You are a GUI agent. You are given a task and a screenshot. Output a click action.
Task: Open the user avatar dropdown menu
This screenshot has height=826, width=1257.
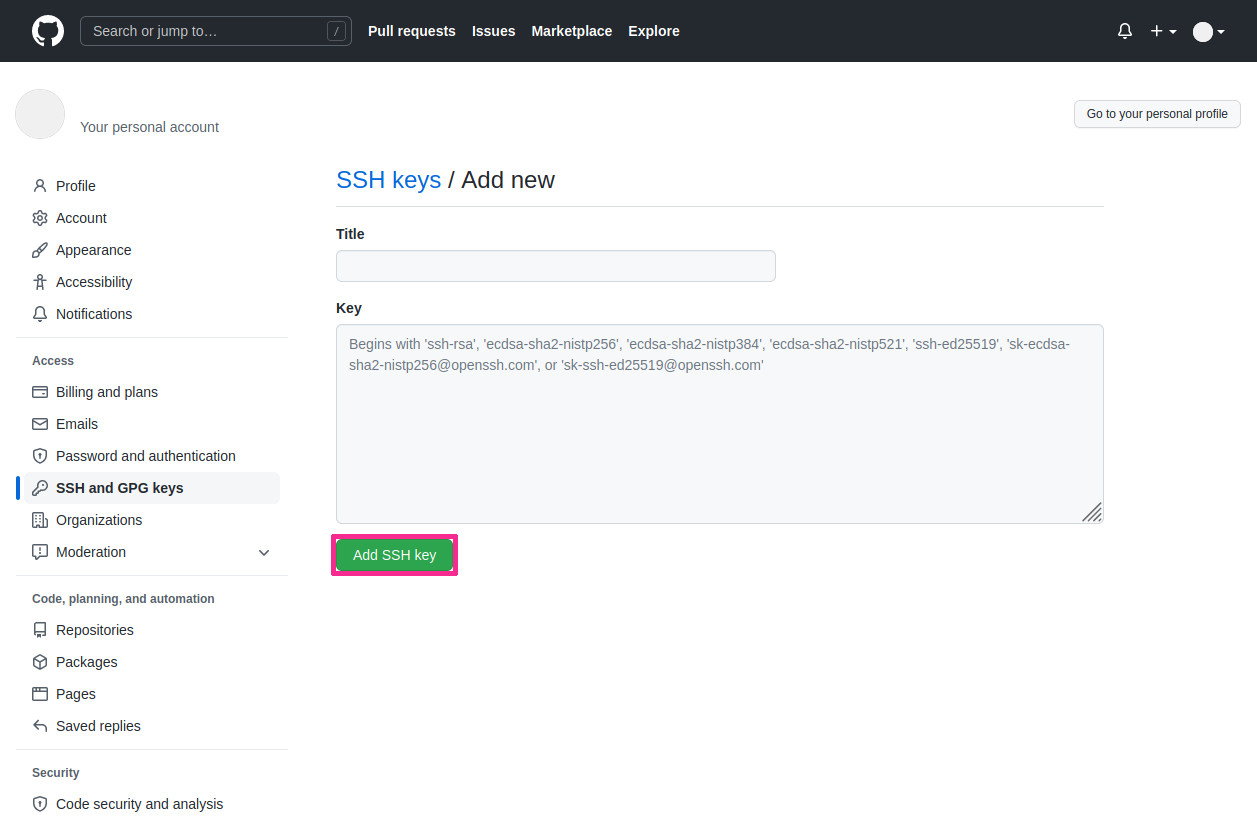(1208, 31)
